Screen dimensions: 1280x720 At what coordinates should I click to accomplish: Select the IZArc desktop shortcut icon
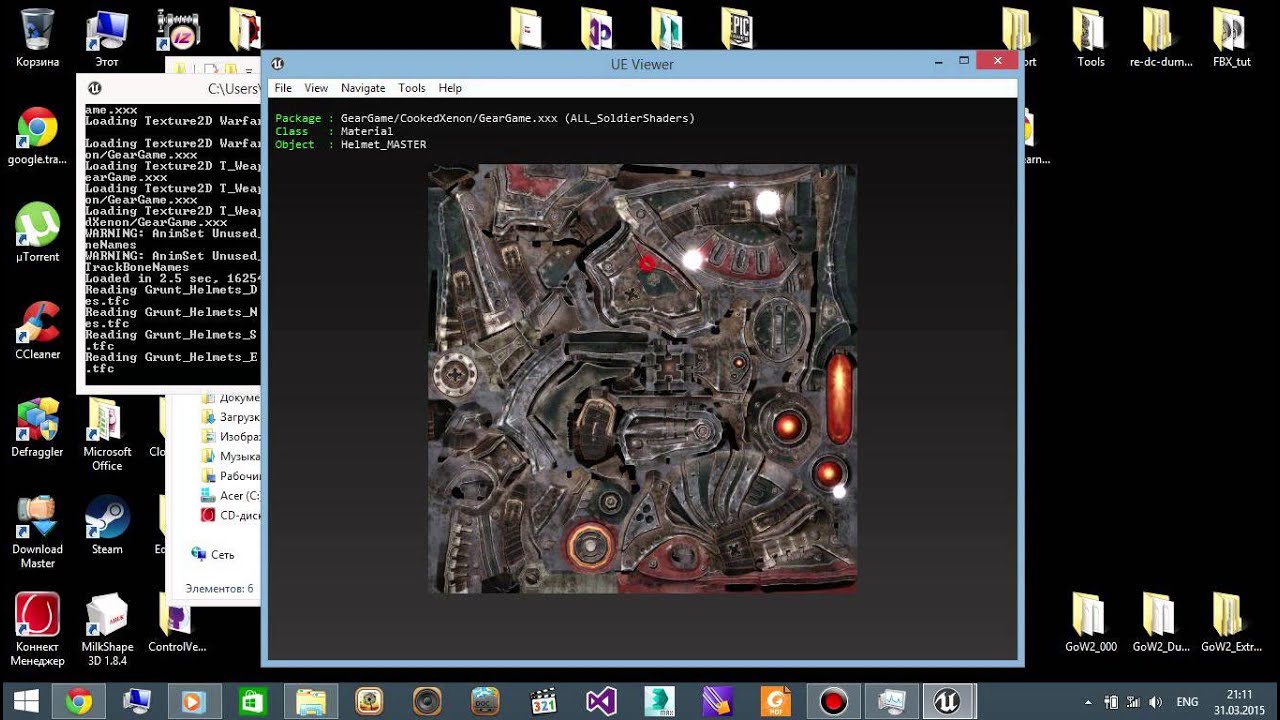click(x=177, y=30)
